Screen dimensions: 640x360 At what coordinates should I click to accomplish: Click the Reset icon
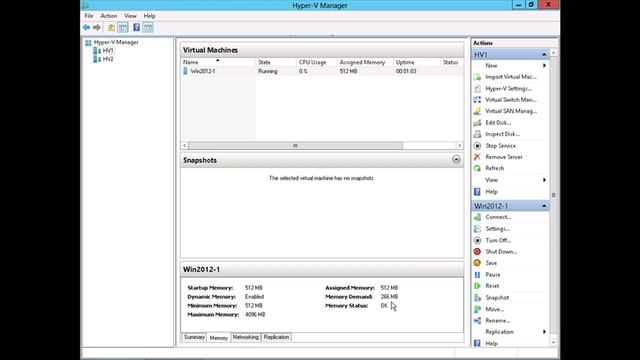(x=477, y=286)
